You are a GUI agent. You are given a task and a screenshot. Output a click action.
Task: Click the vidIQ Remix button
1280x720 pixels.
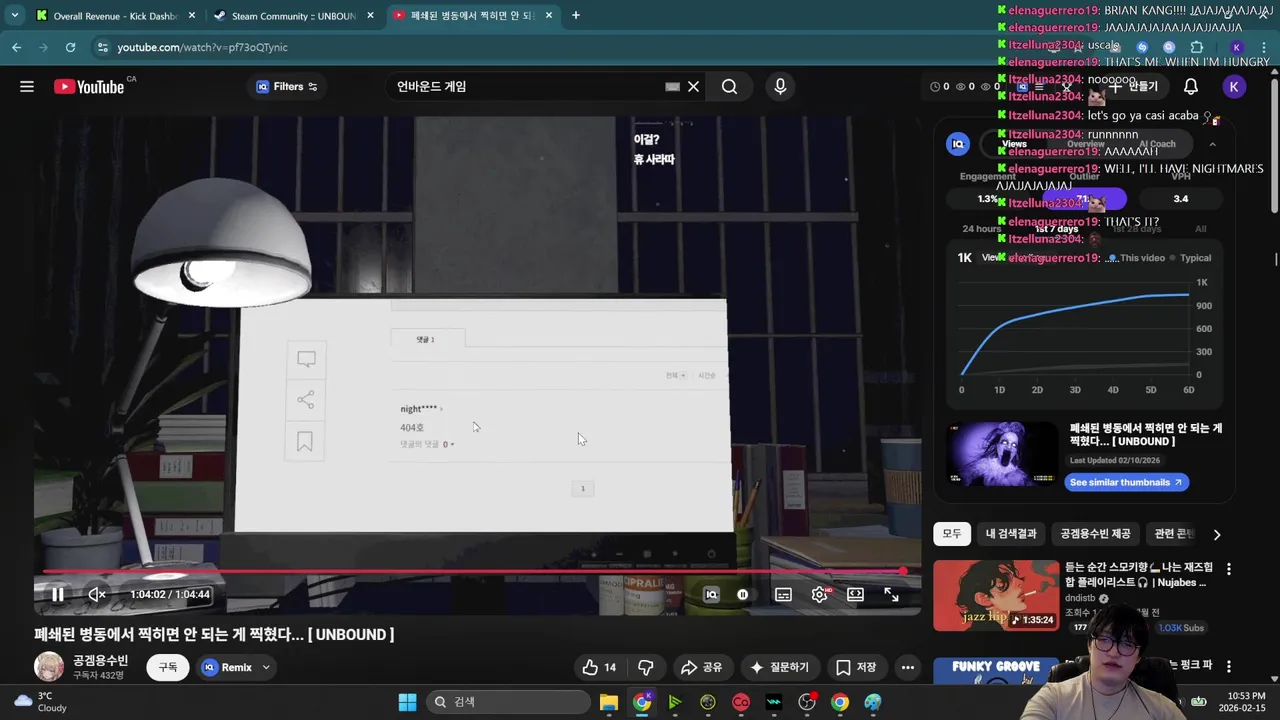point(228,667)
